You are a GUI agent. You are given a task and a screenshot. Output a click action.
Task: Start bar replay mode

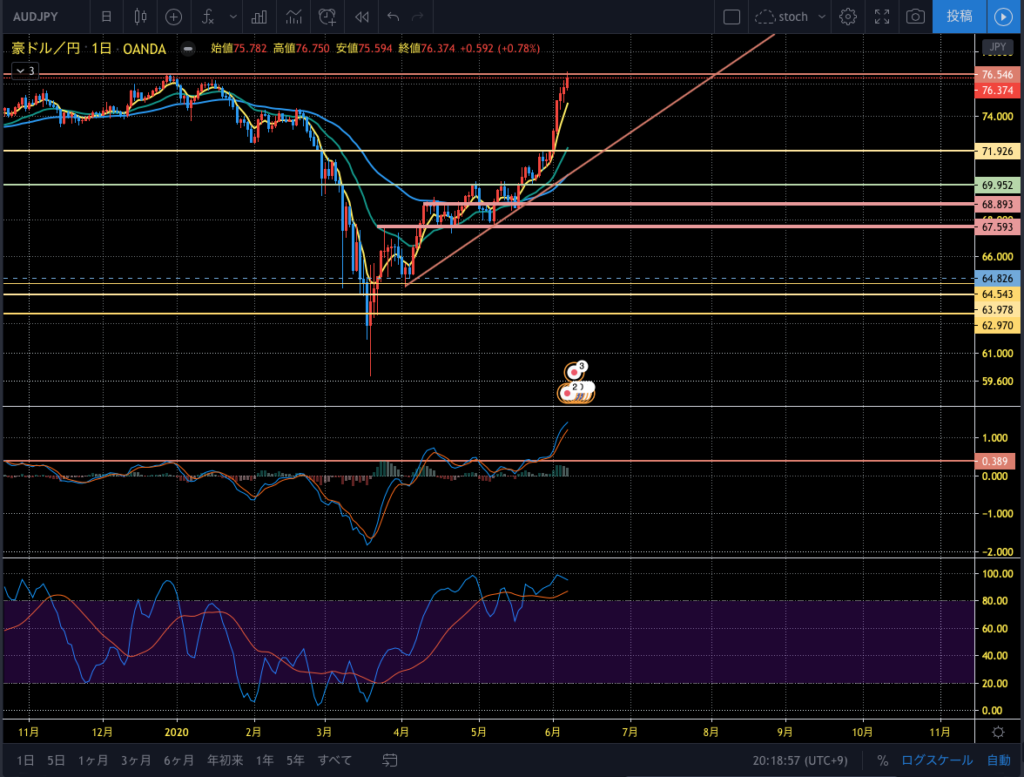click(x=362, y=16)
